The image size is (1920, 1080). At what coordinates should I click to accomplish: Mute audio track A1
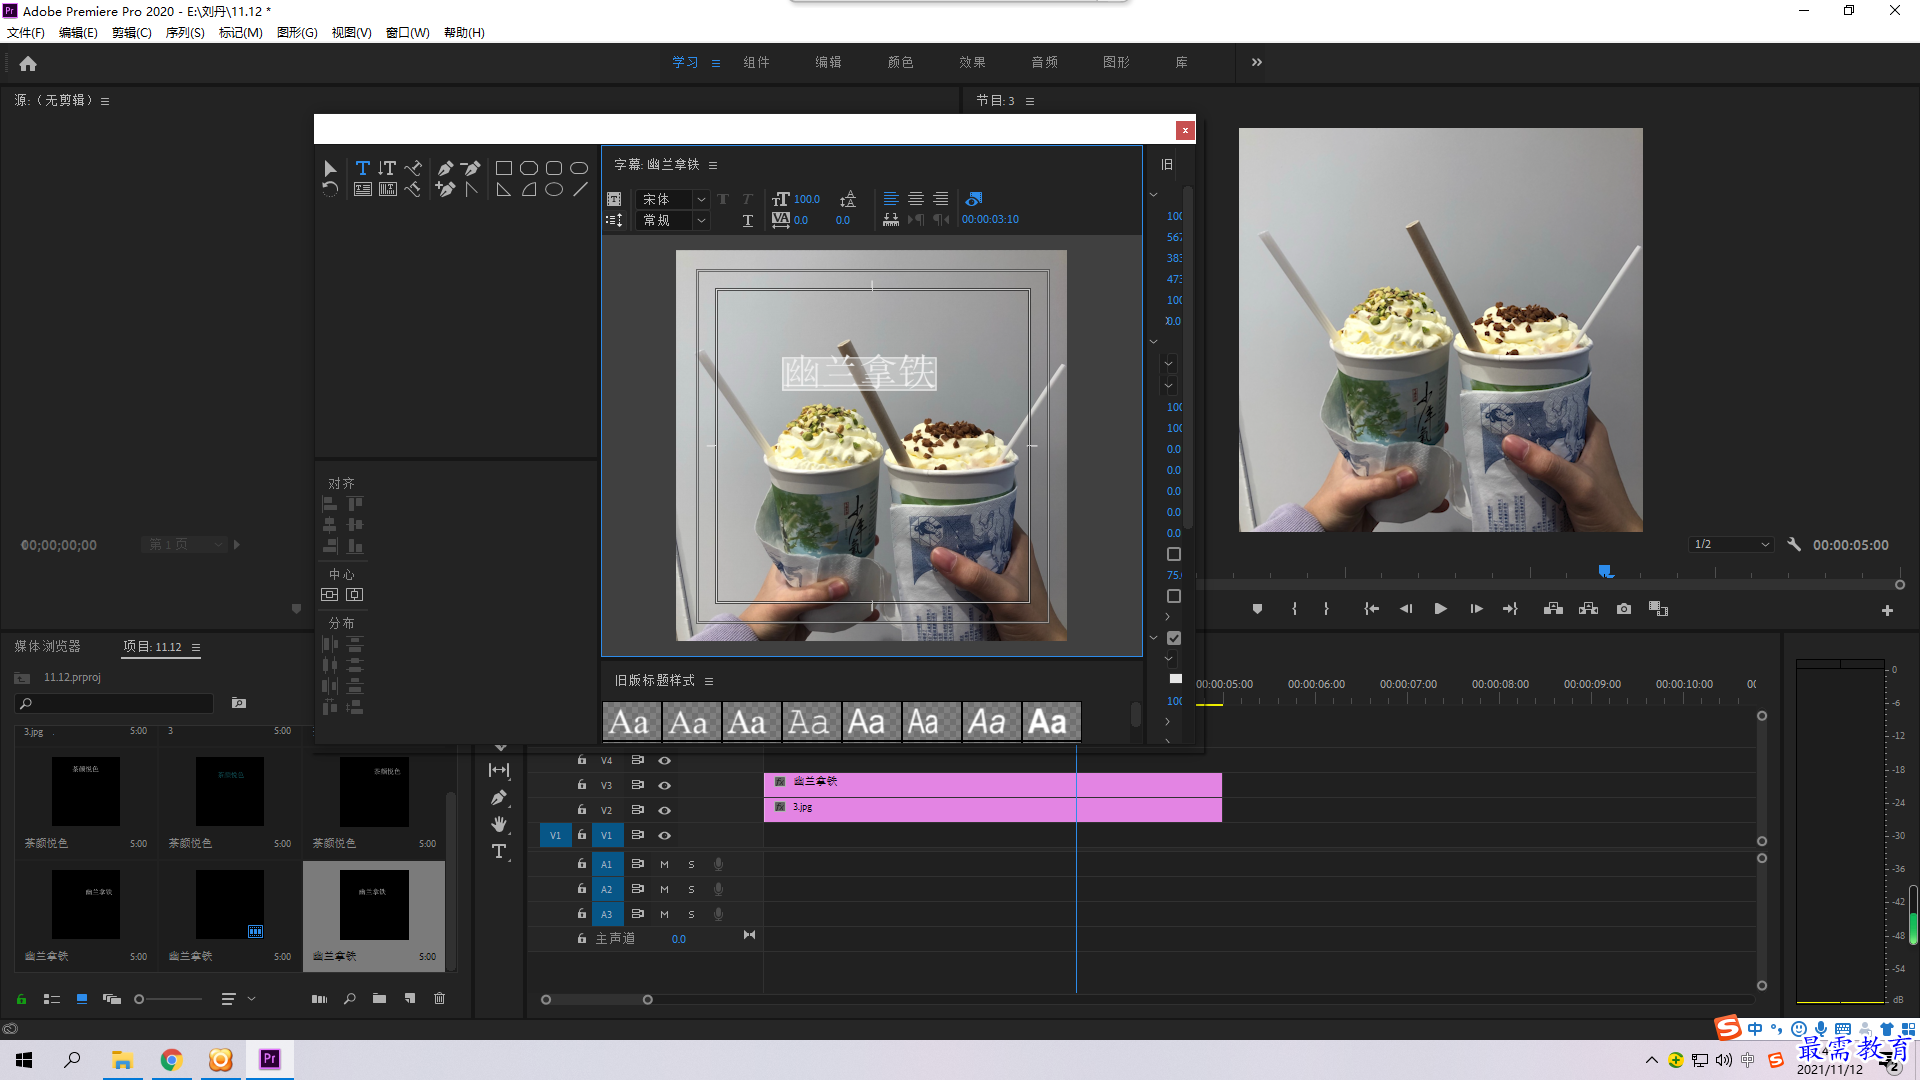pyautogui.click(x=664, y=864)
